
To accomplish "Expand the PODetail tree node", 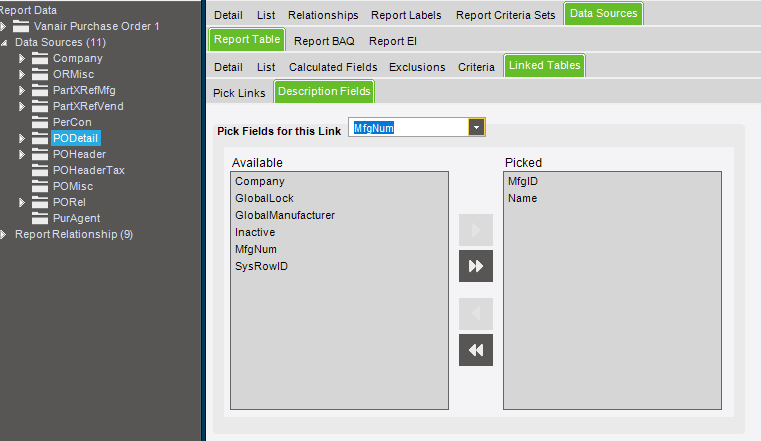I will point(21,139).
